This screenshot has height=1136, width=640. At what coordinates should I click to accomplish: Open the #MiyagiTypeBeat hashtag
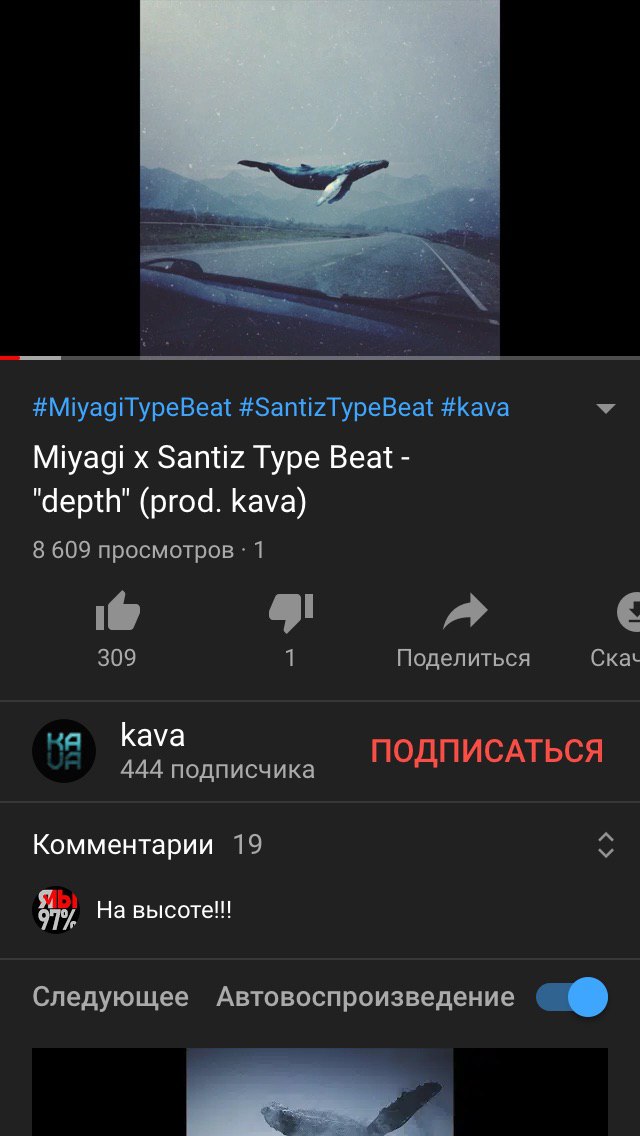pos(132,407)
